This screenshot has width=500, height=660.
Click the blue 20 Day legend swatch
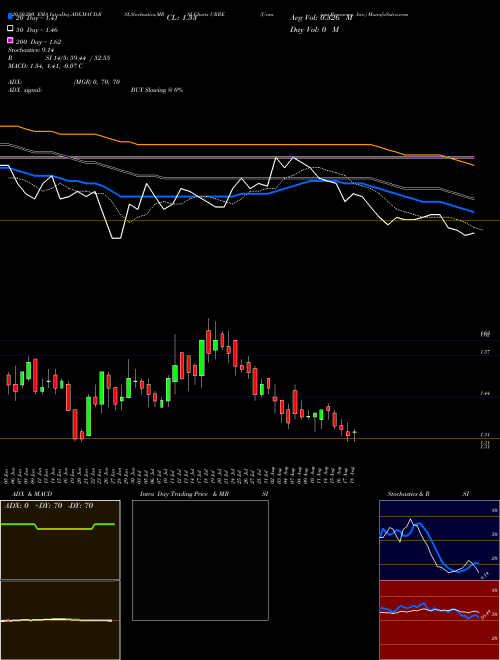[x=10, y=17]
